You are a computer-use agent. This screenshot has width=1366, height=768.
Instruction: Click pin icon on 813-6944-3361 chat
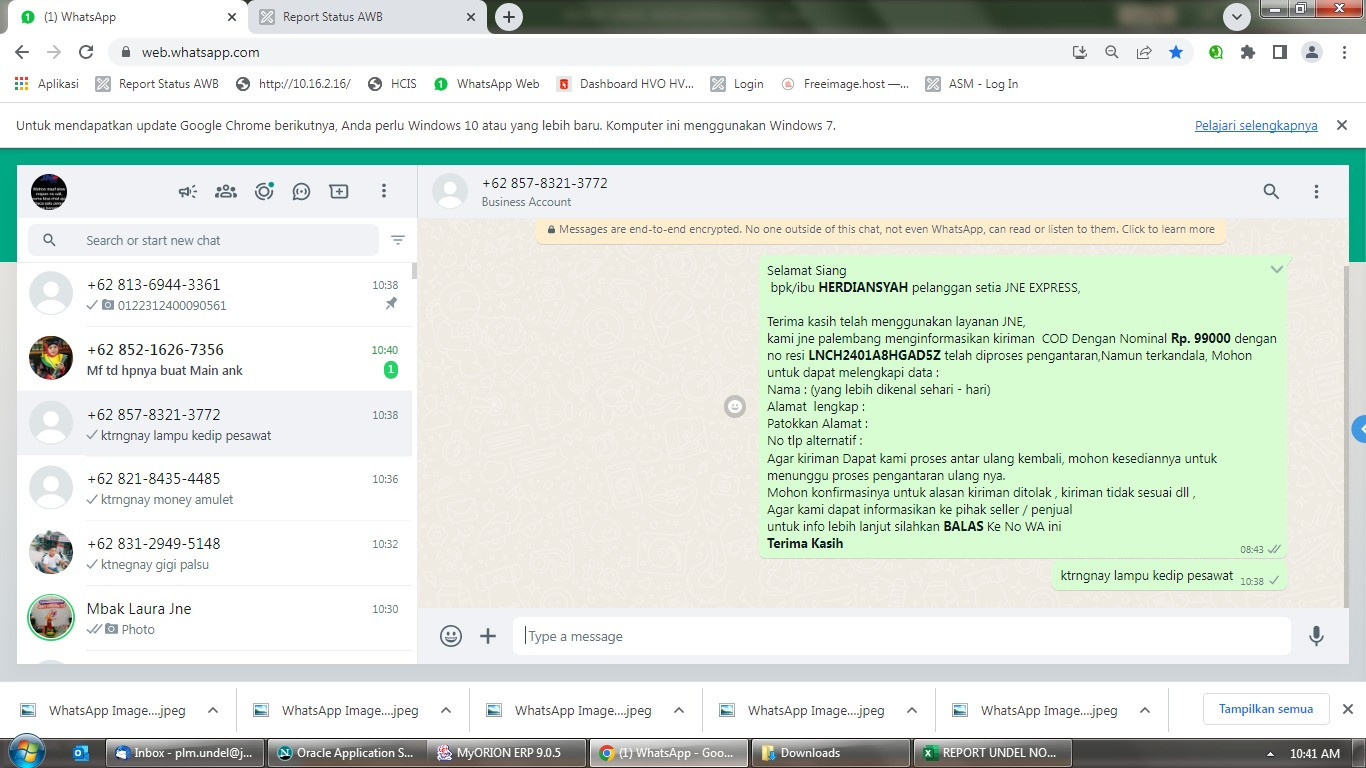pyautogui.click(x=391, y=304)
